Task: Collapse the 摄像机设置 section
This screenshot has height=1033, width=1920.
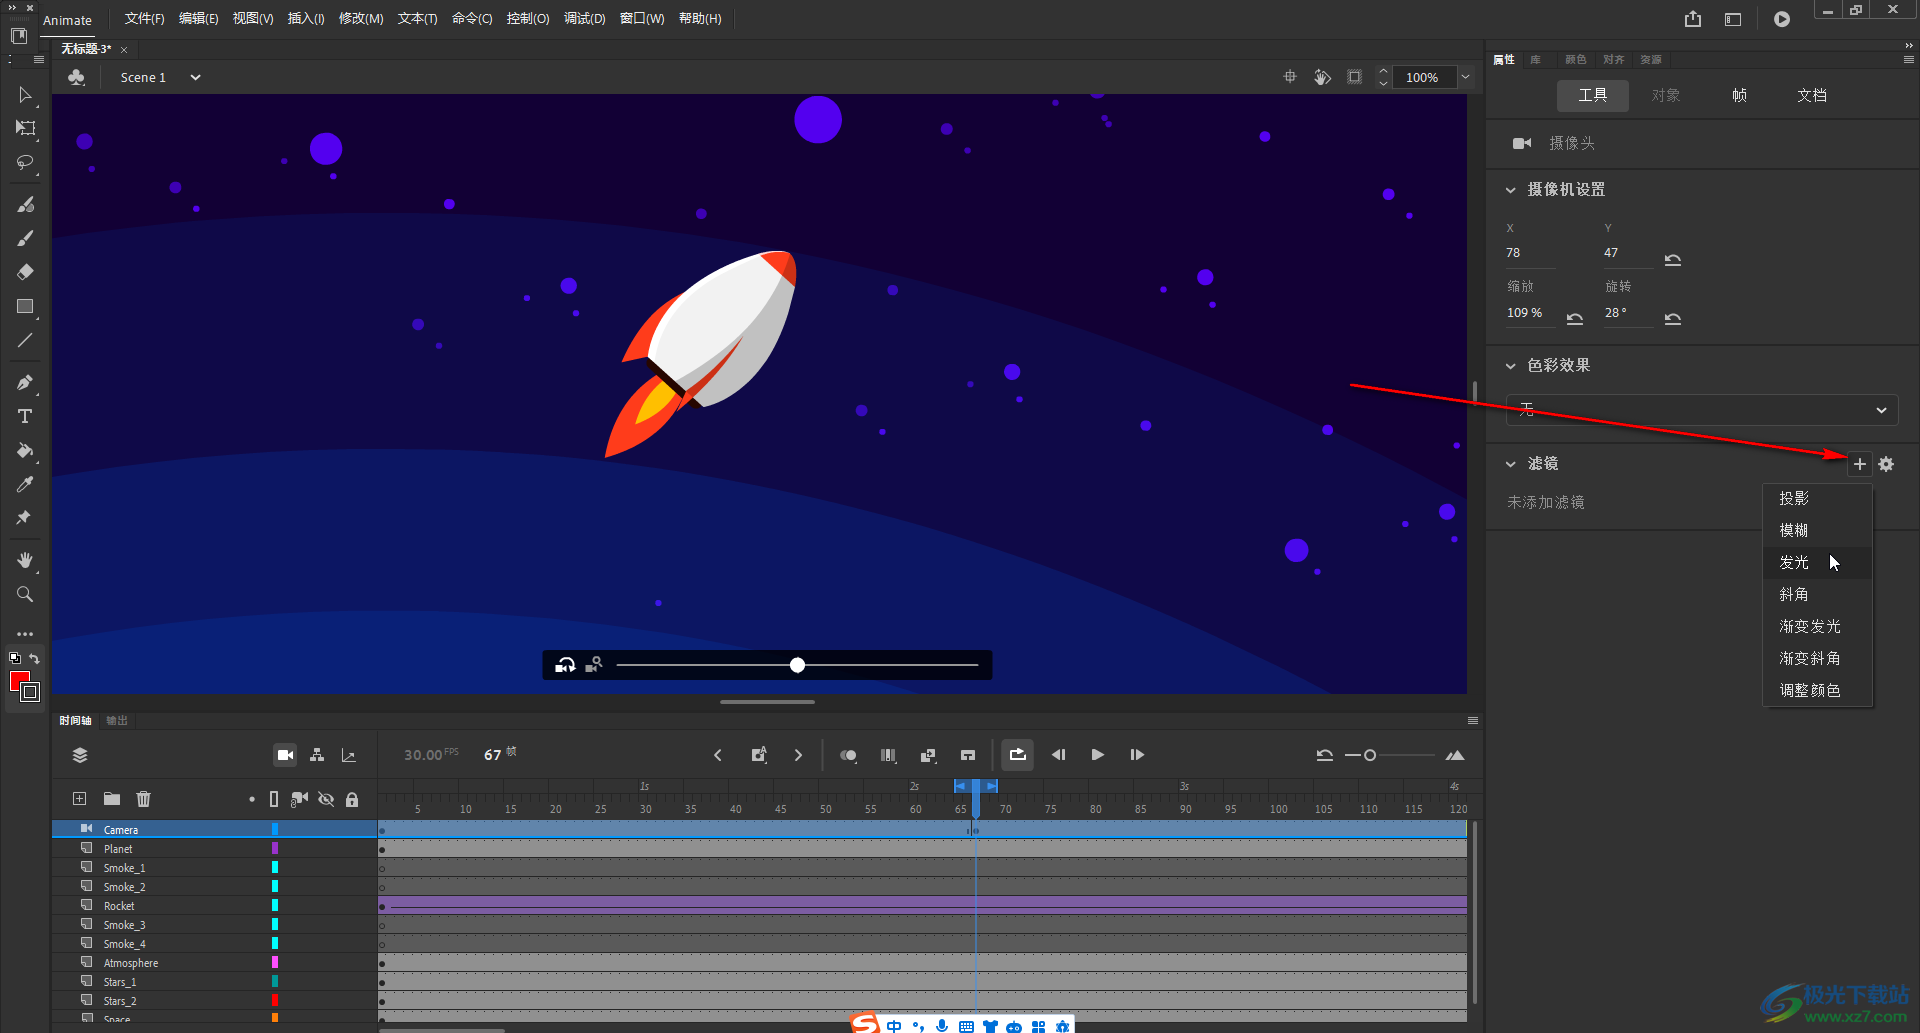Action: point(1511,190)
